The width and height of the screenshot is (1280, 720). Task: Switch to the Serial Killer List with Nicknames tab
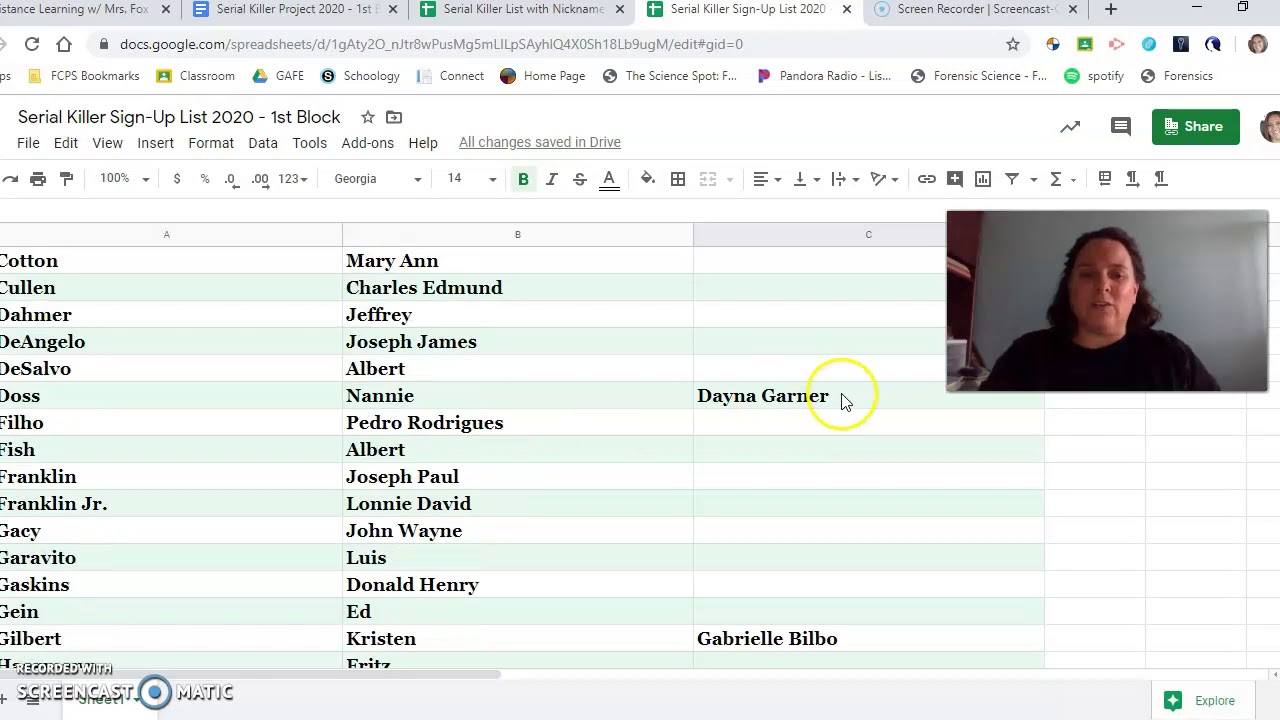(523, 9)
